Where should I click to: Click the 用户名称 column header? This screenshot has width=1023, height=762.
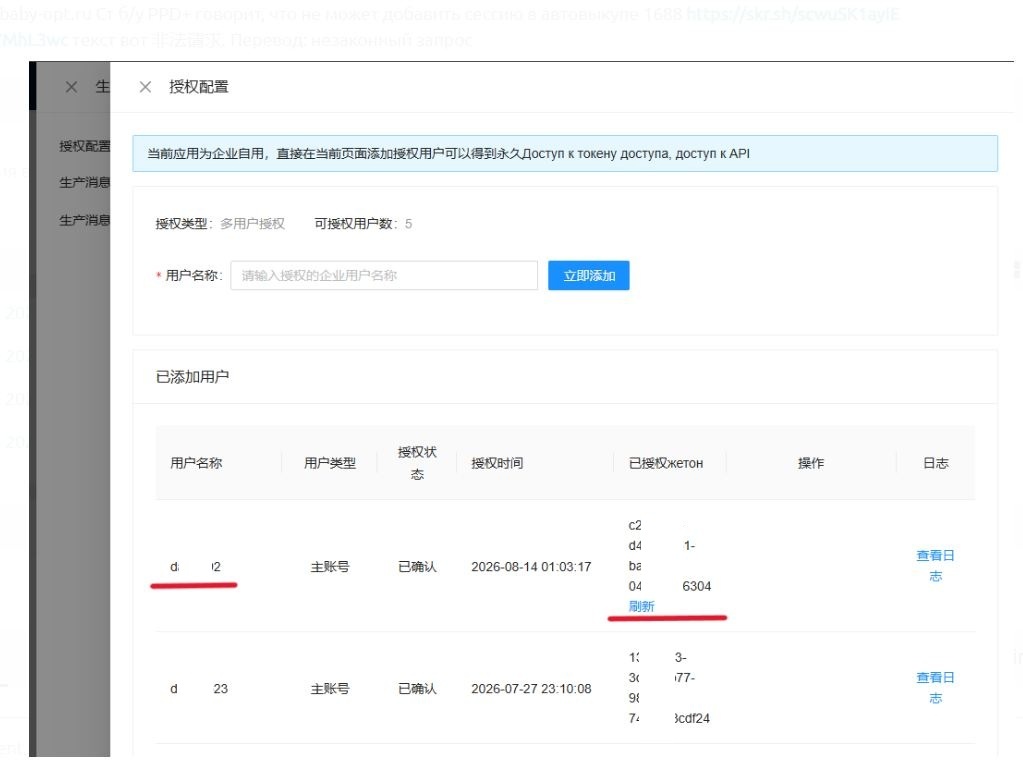pyautogui.click(x=196, y=463)
